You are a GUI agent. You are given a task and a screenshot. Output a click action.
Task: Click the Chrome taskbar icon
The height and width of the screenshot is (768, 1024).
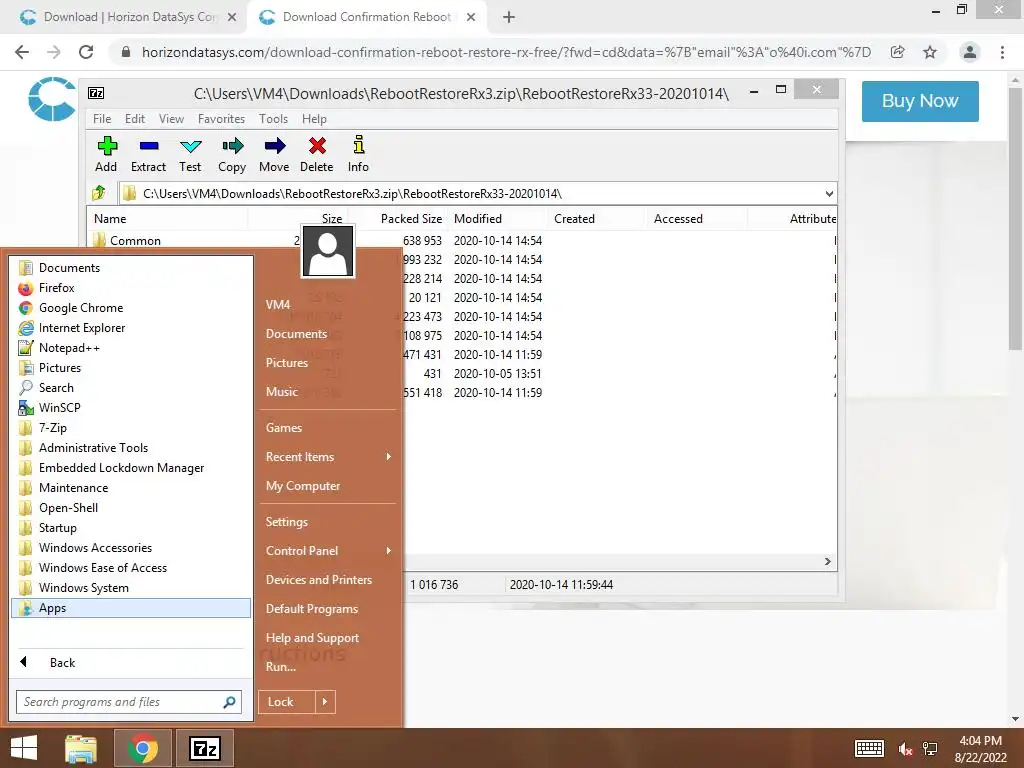(x=143, y=748)
